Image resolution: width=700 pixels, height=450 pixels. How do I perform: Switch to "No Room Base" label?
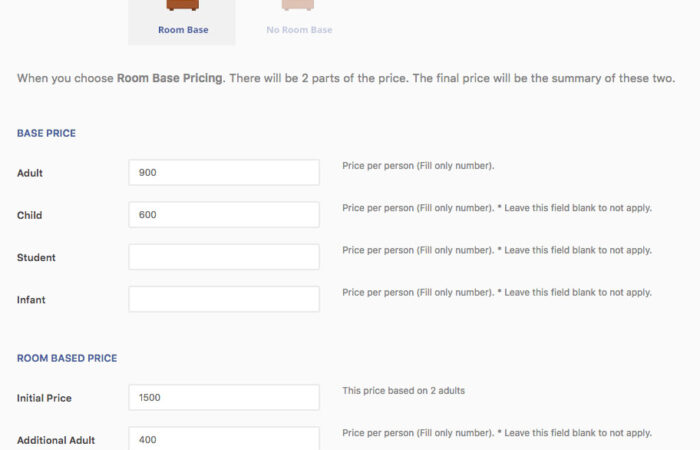[x=299, y=30]
